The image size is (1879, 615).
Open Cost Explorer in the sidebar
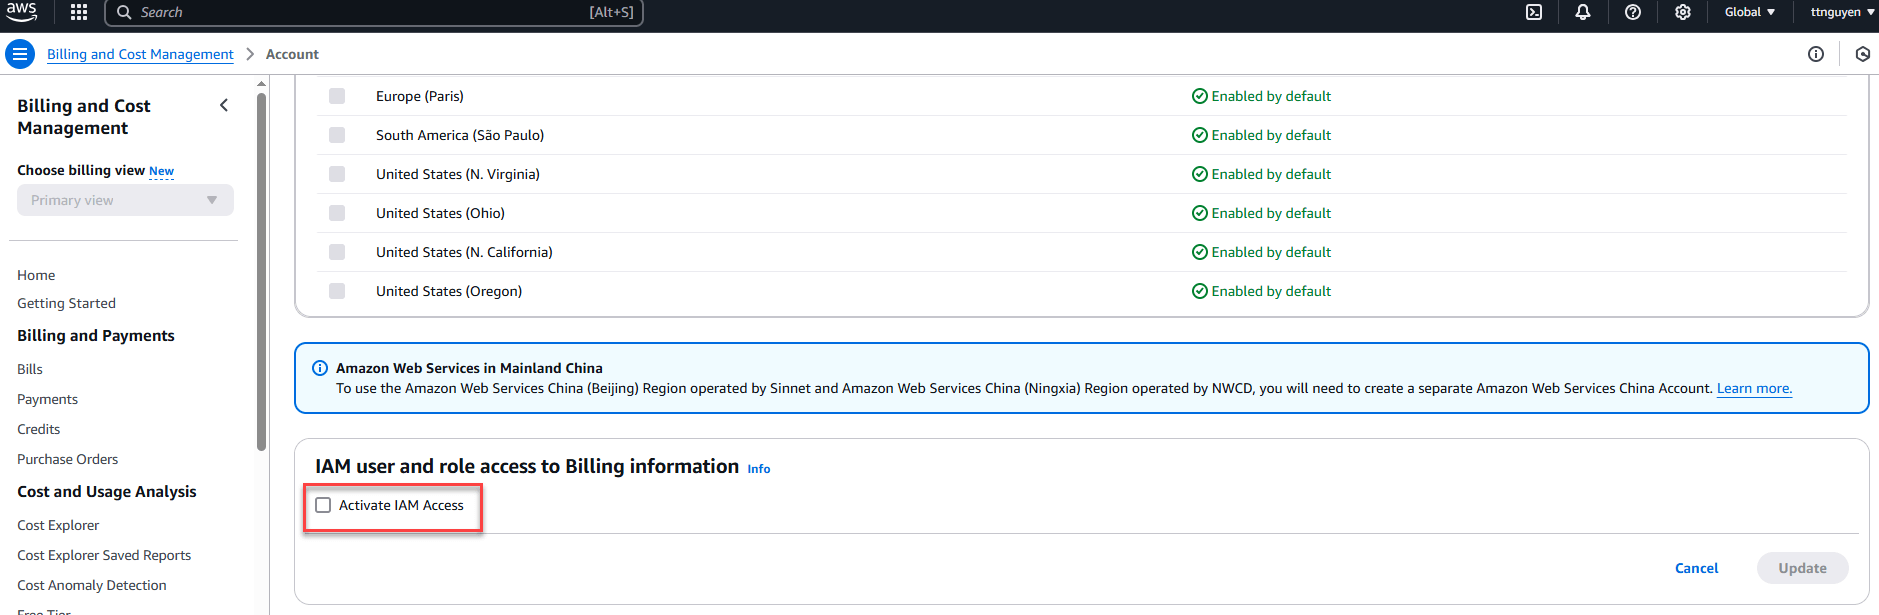(58, 525)
